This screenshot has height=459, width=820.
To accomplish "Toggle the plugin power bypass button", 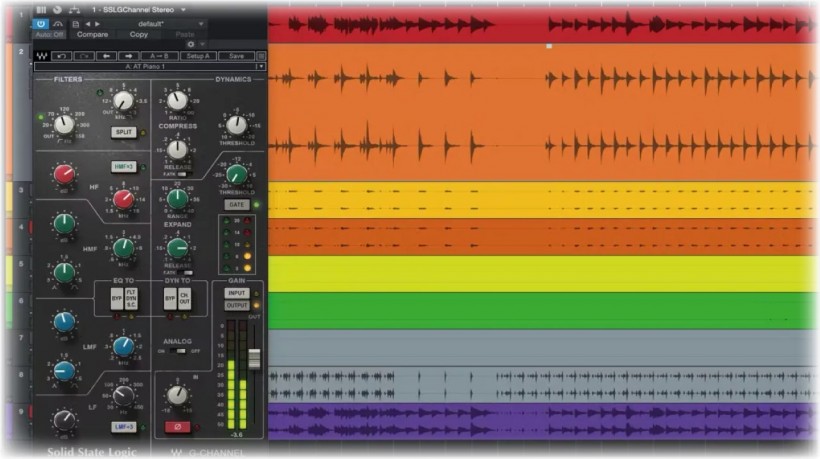I will (x=41, y=24).
